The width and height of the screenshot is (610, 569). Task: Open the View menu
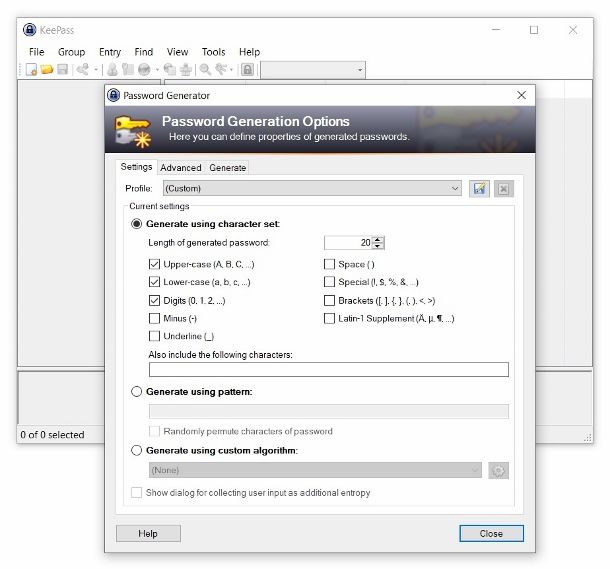point(177,52)
